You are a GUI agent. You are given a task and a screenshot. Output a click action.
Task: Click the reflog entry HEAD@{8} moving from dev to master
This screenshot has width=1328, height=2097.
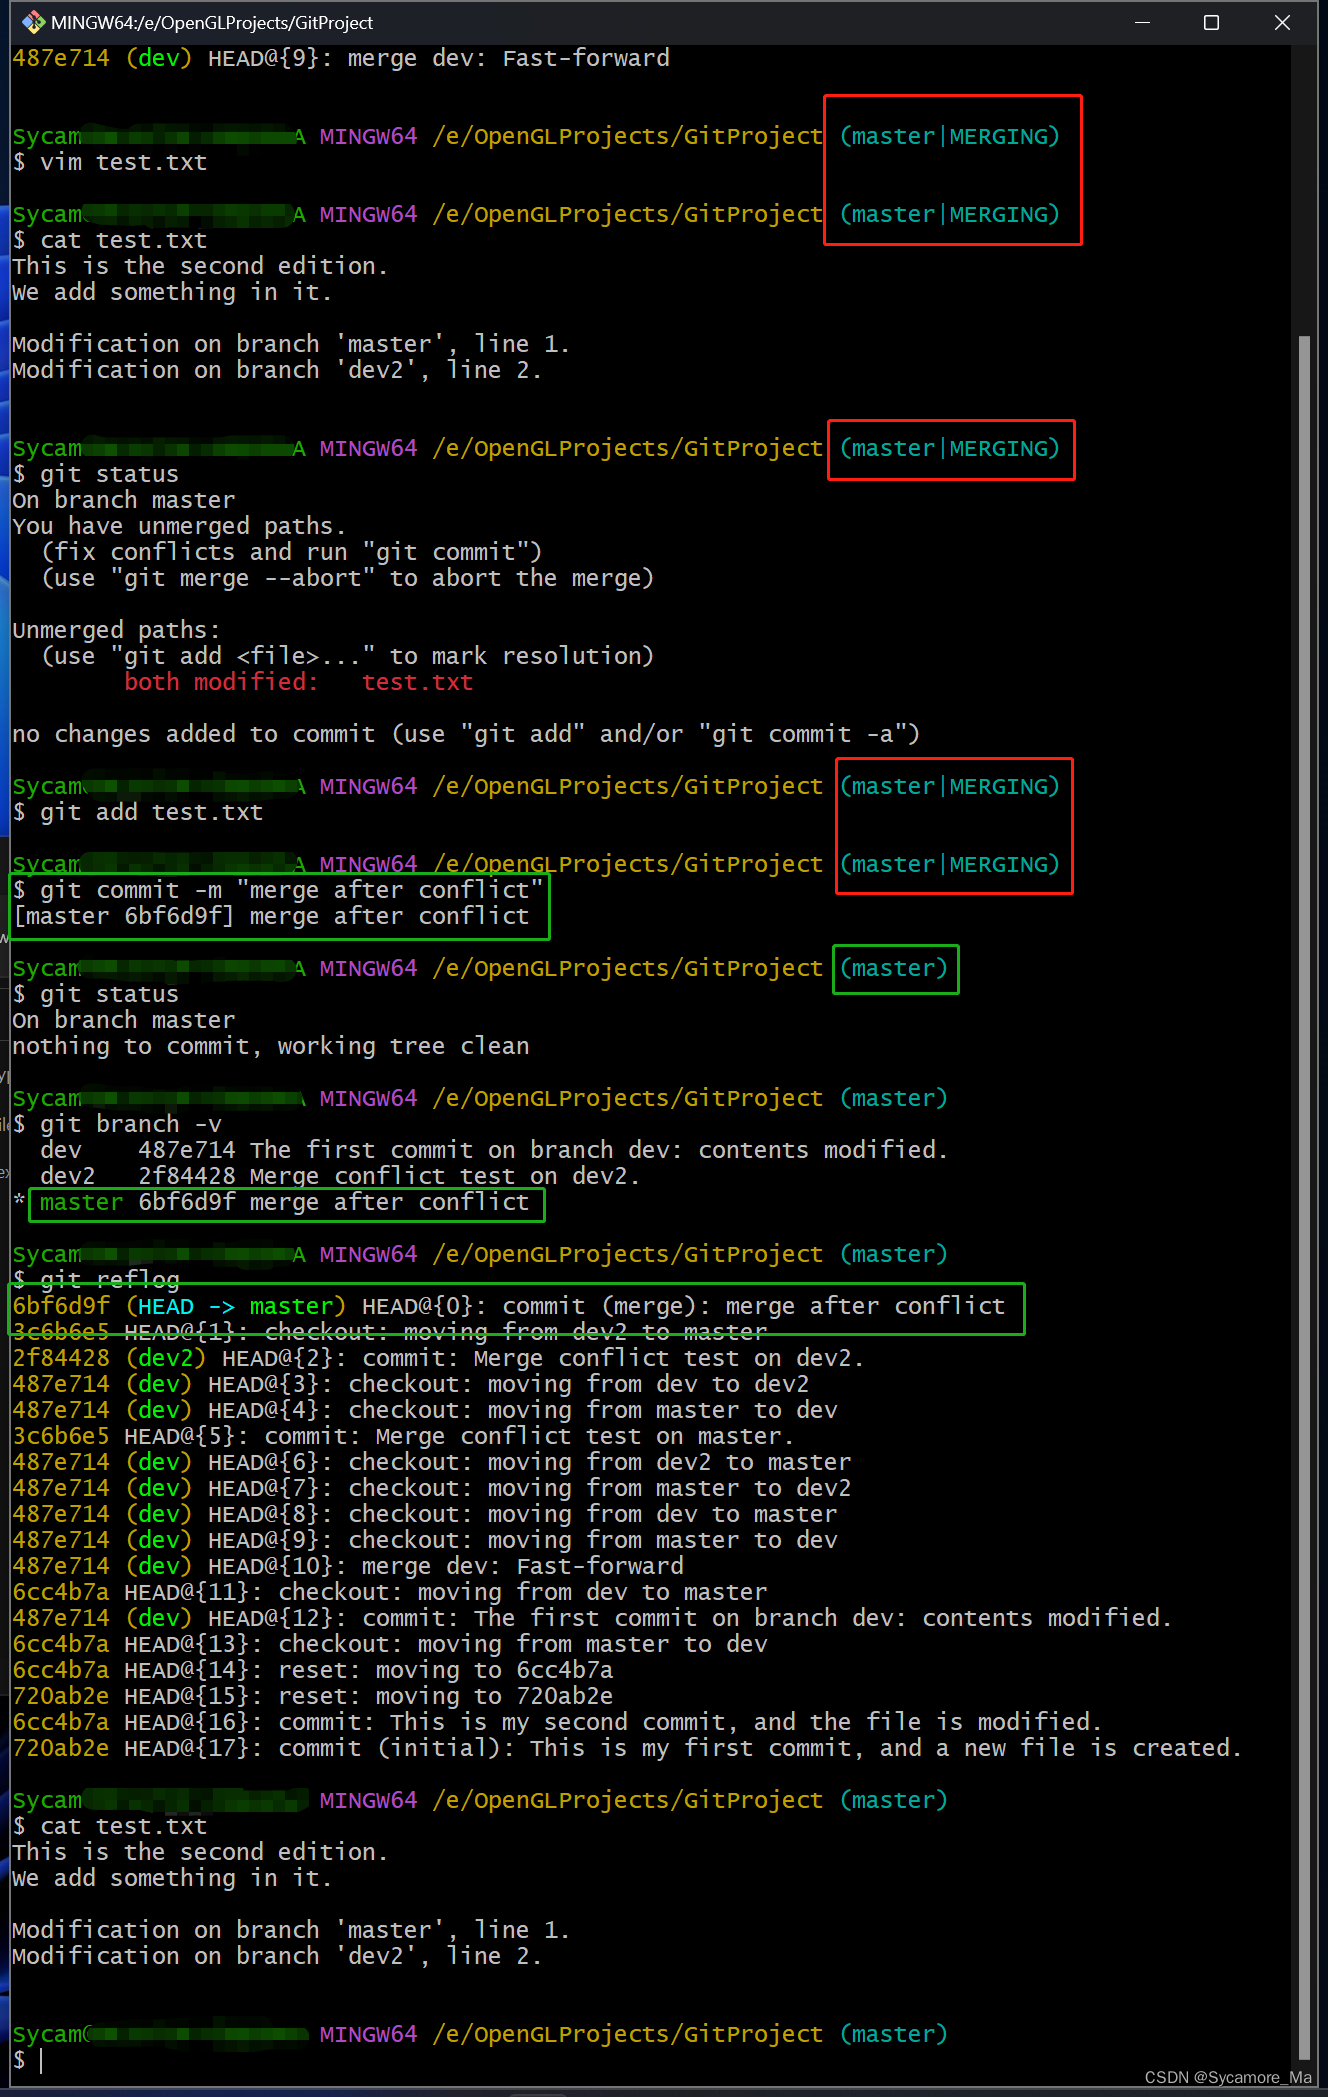424,1514
